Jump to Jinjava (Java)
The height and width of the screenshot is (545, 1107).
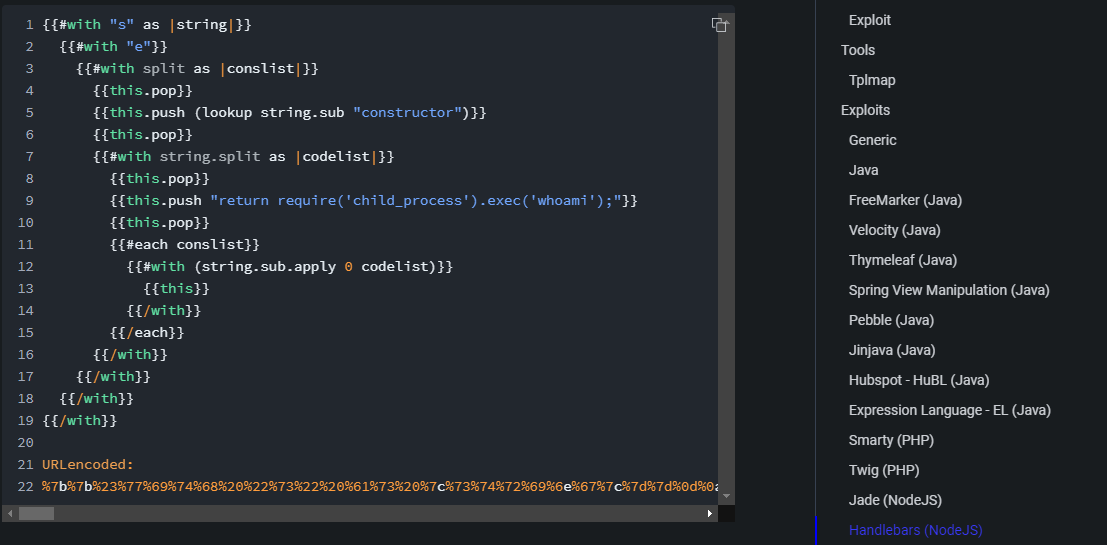click(x=892, y=350)
